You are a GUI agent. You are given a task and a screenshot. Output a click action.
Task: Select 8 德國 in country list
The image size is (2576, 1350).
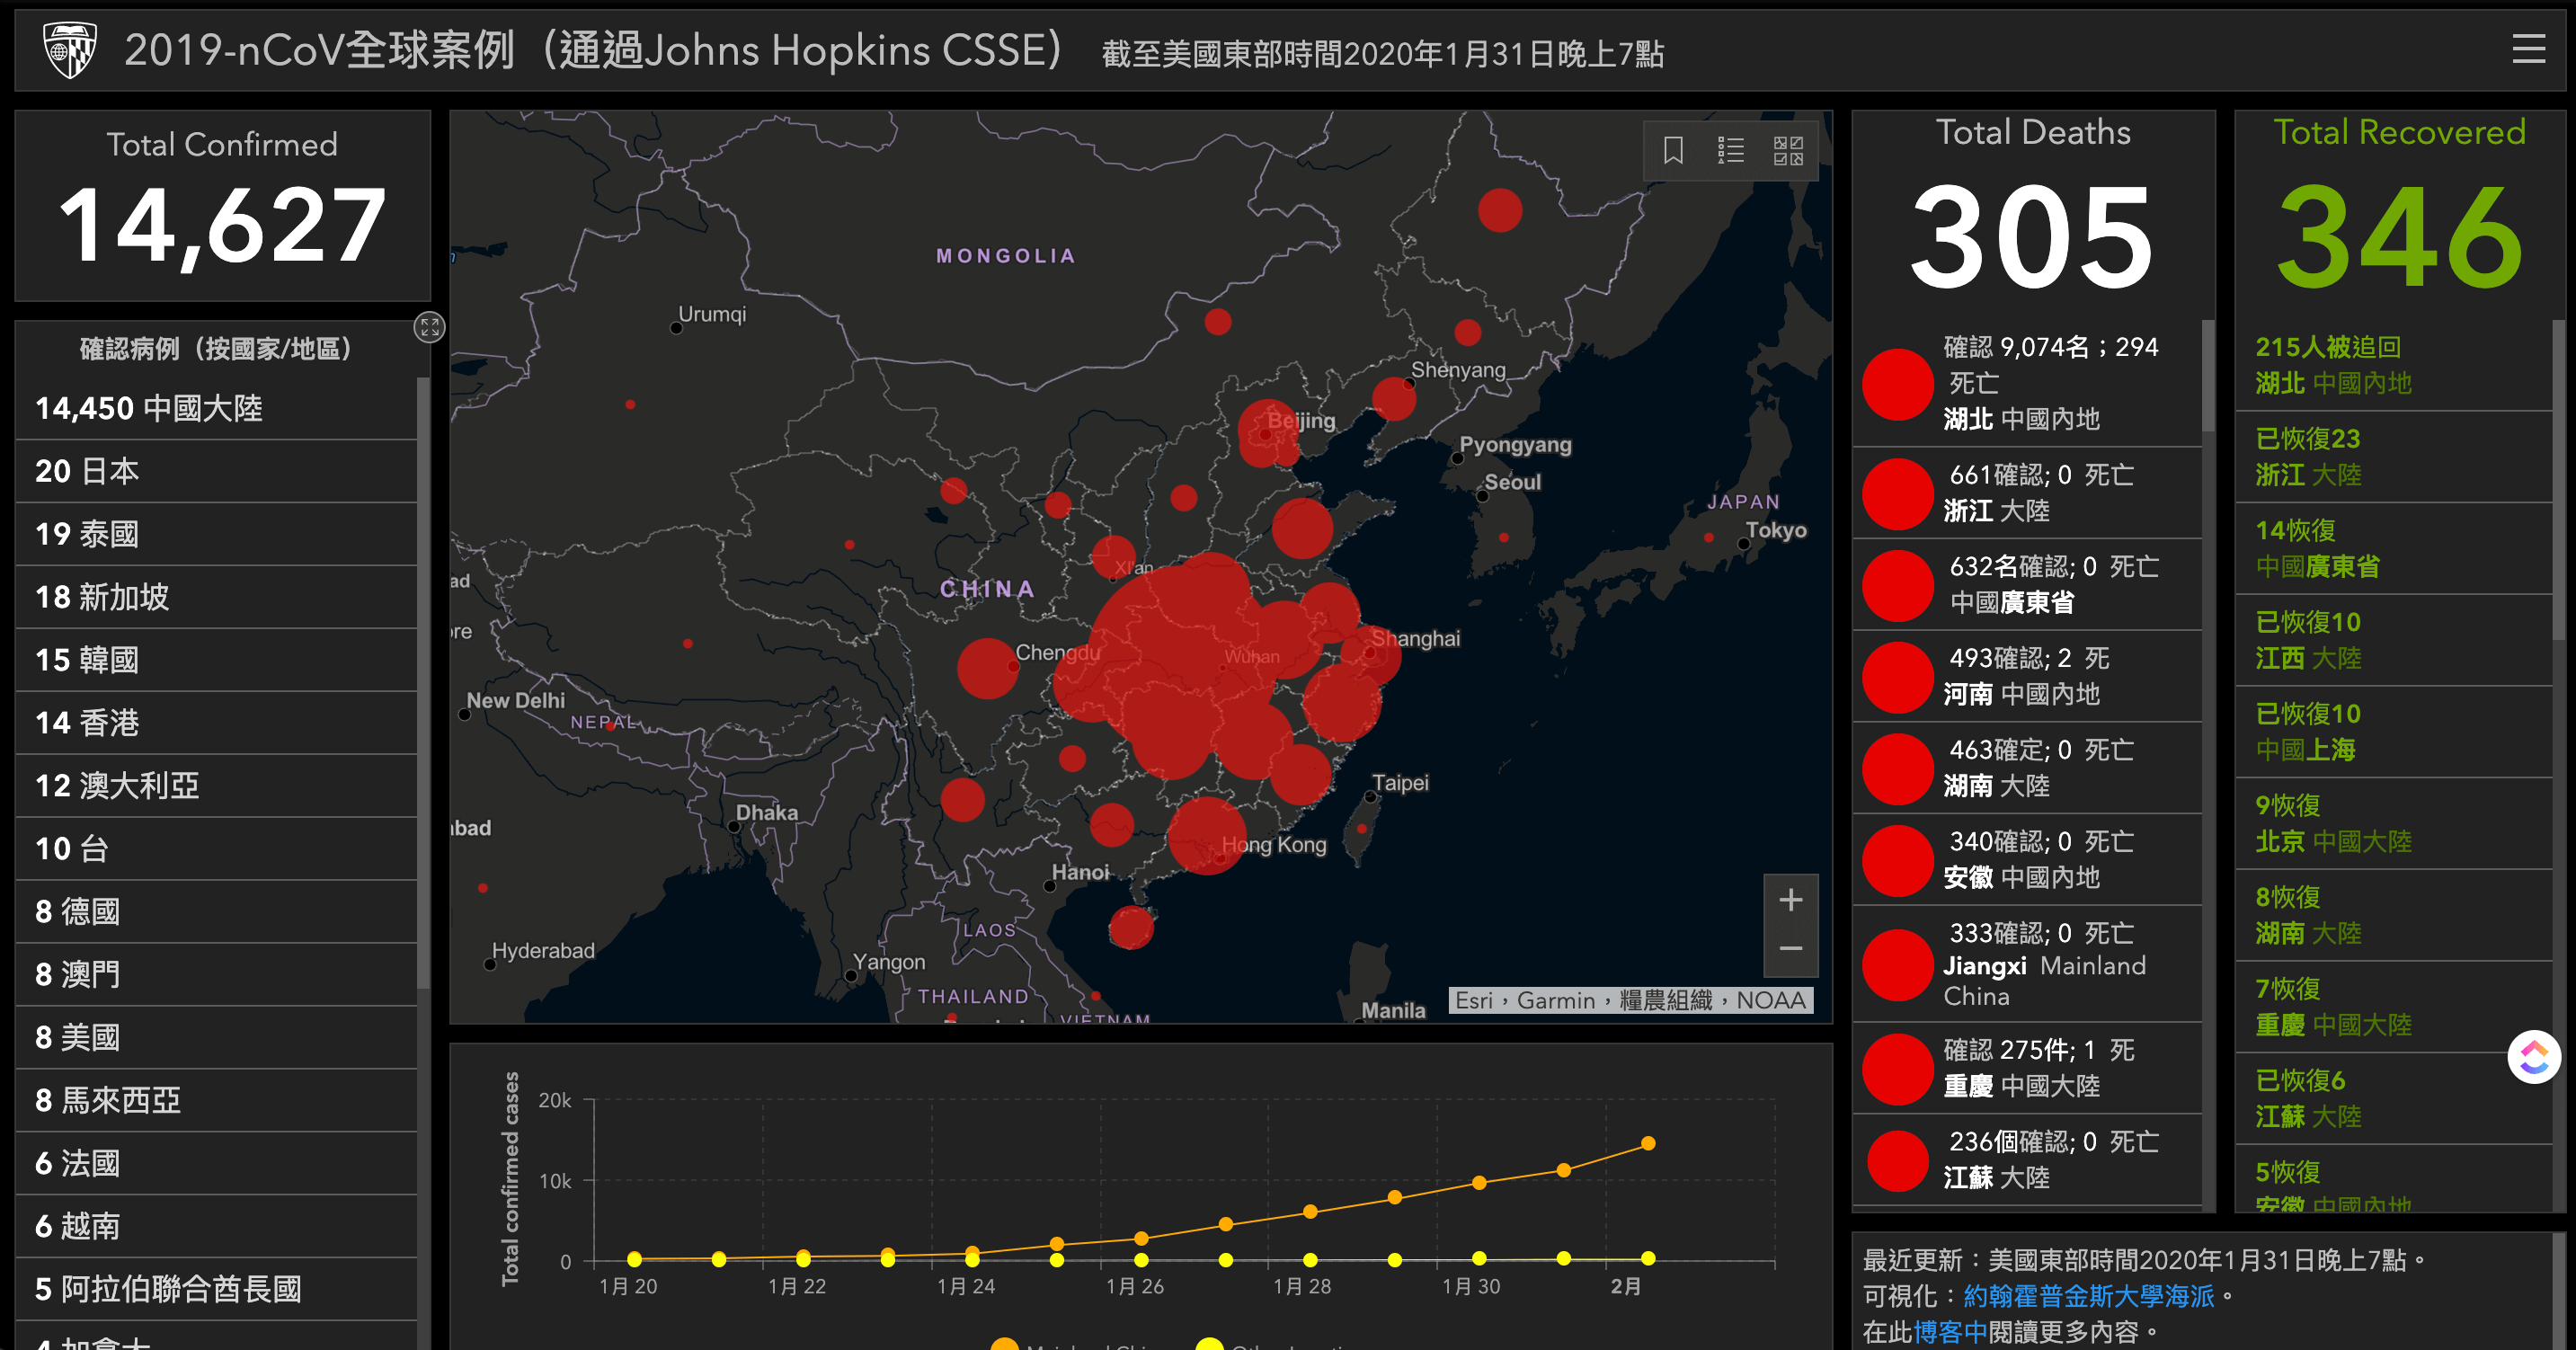[x=216, y=912]
